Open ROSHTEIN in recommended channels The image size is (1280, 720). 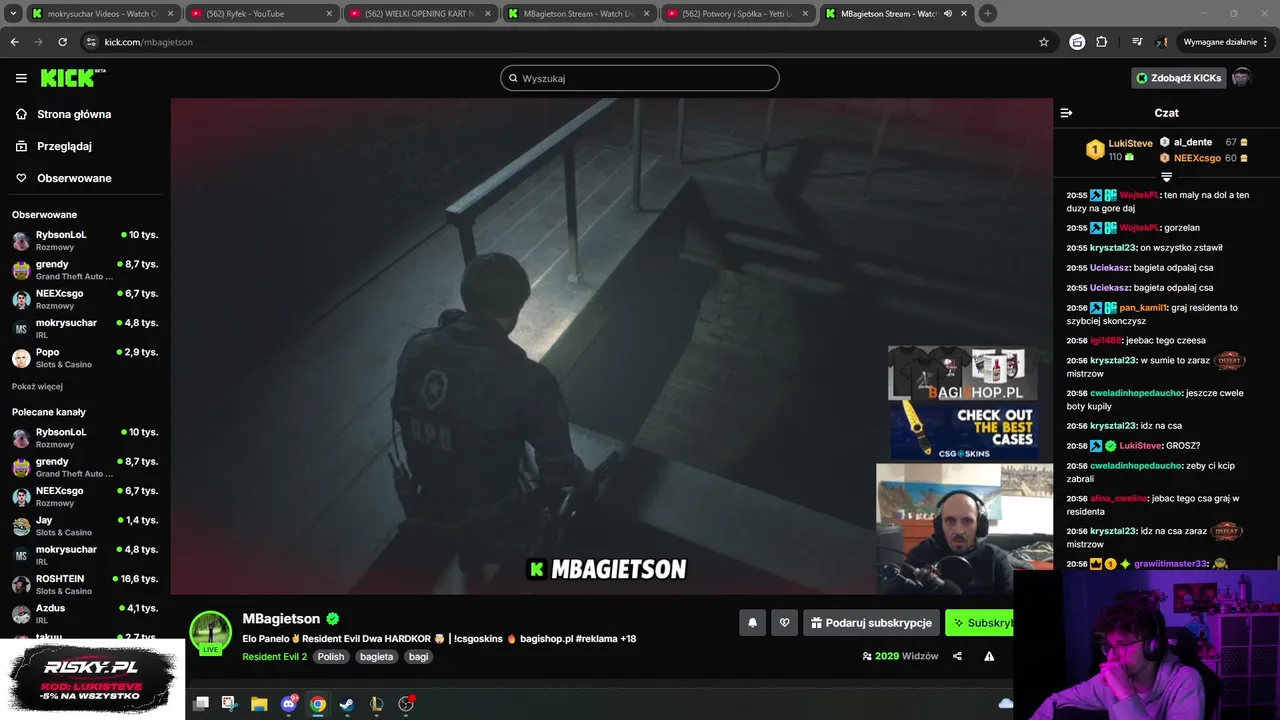tap(85, 584)
